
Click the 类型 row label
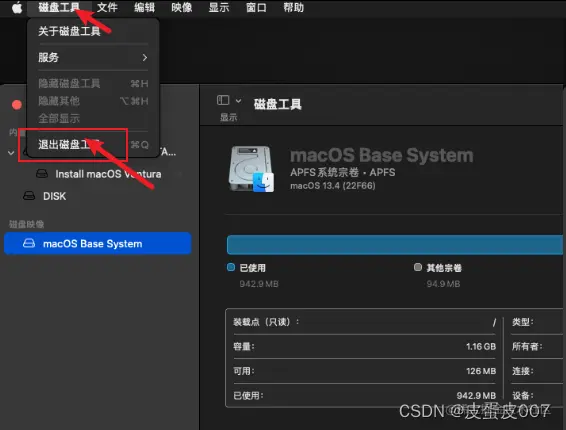pos(523,322)
